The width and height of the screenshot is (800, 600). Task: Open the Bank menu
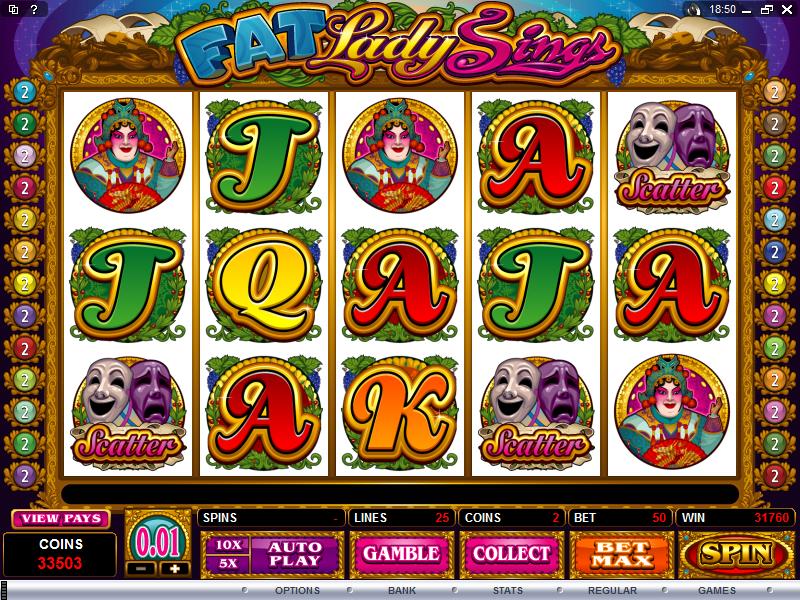[x=402, y=590]
